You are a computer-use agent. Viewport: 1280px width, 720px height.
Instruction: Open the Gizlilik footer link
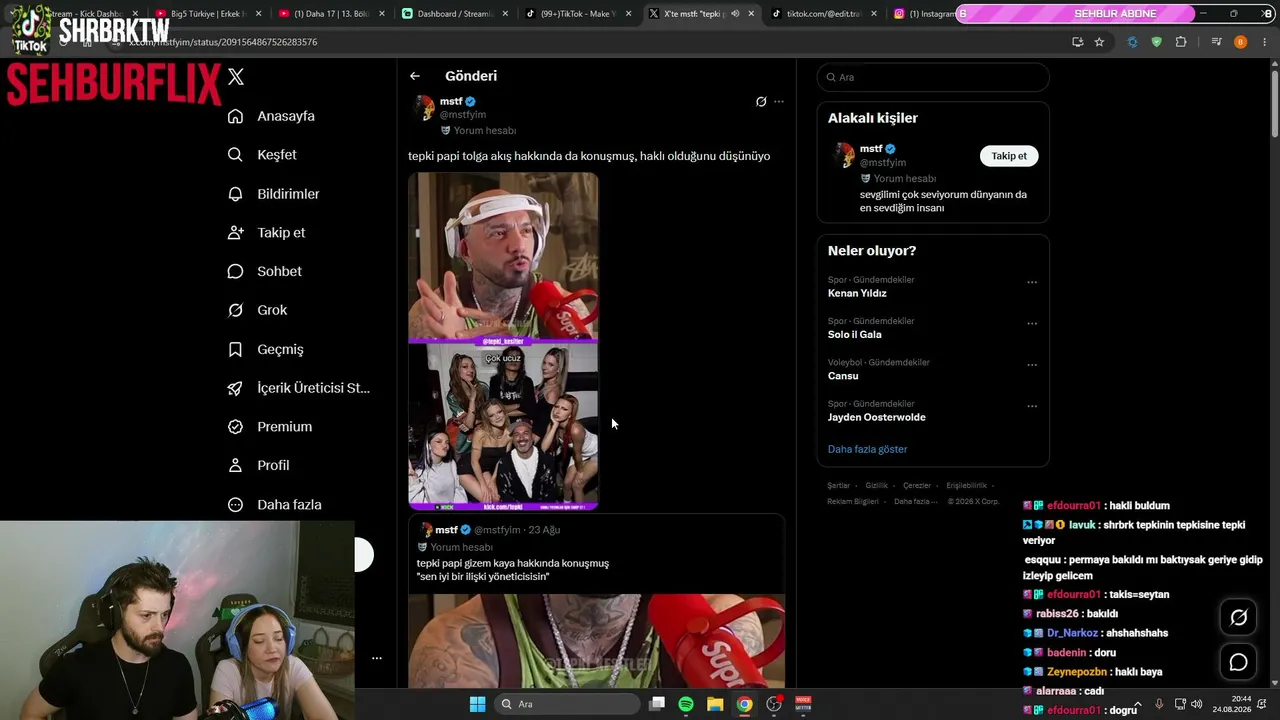coord(876,486)
